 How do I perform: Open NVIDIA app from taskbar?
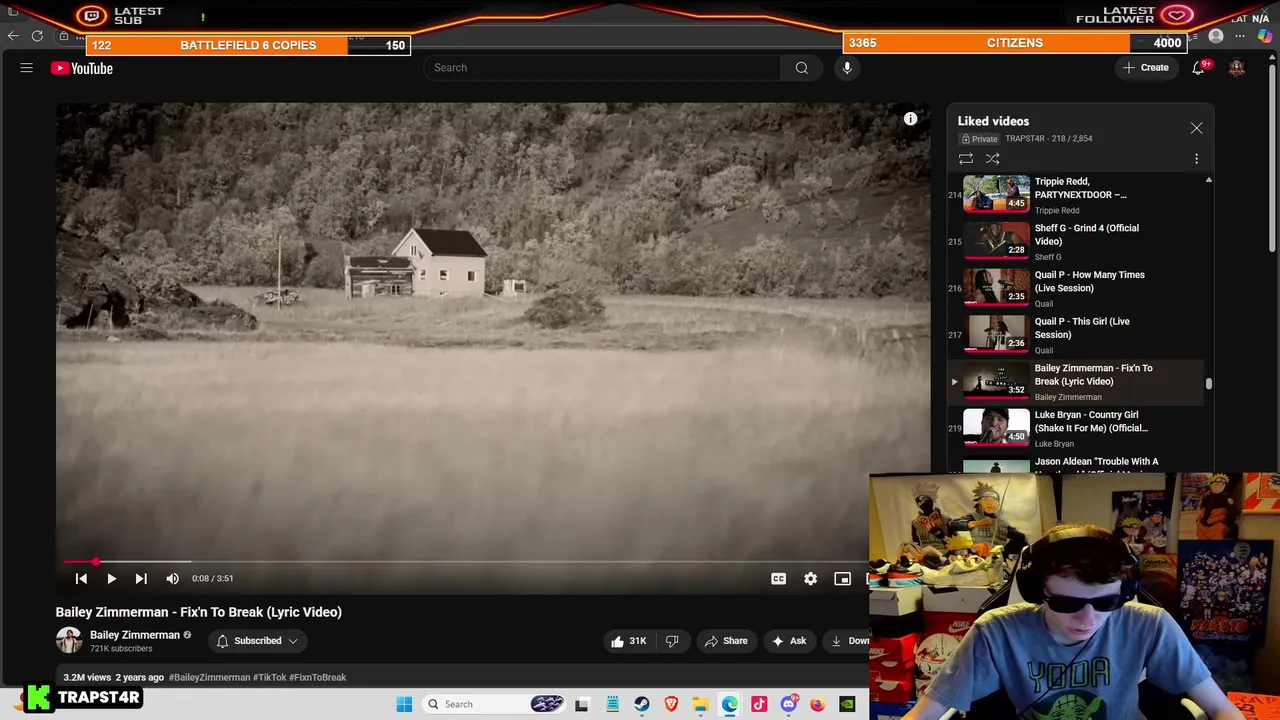tap(847, 704)
